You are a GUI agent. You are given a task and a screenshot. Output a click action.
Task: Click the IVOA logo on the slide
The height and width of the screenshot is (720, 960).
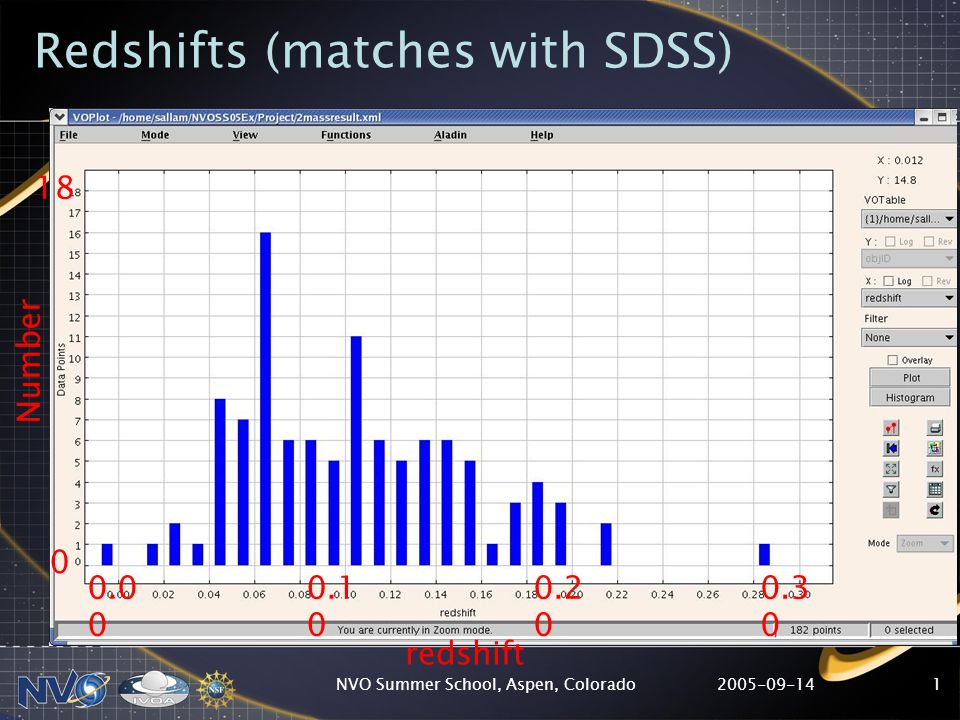pos(153,689)
